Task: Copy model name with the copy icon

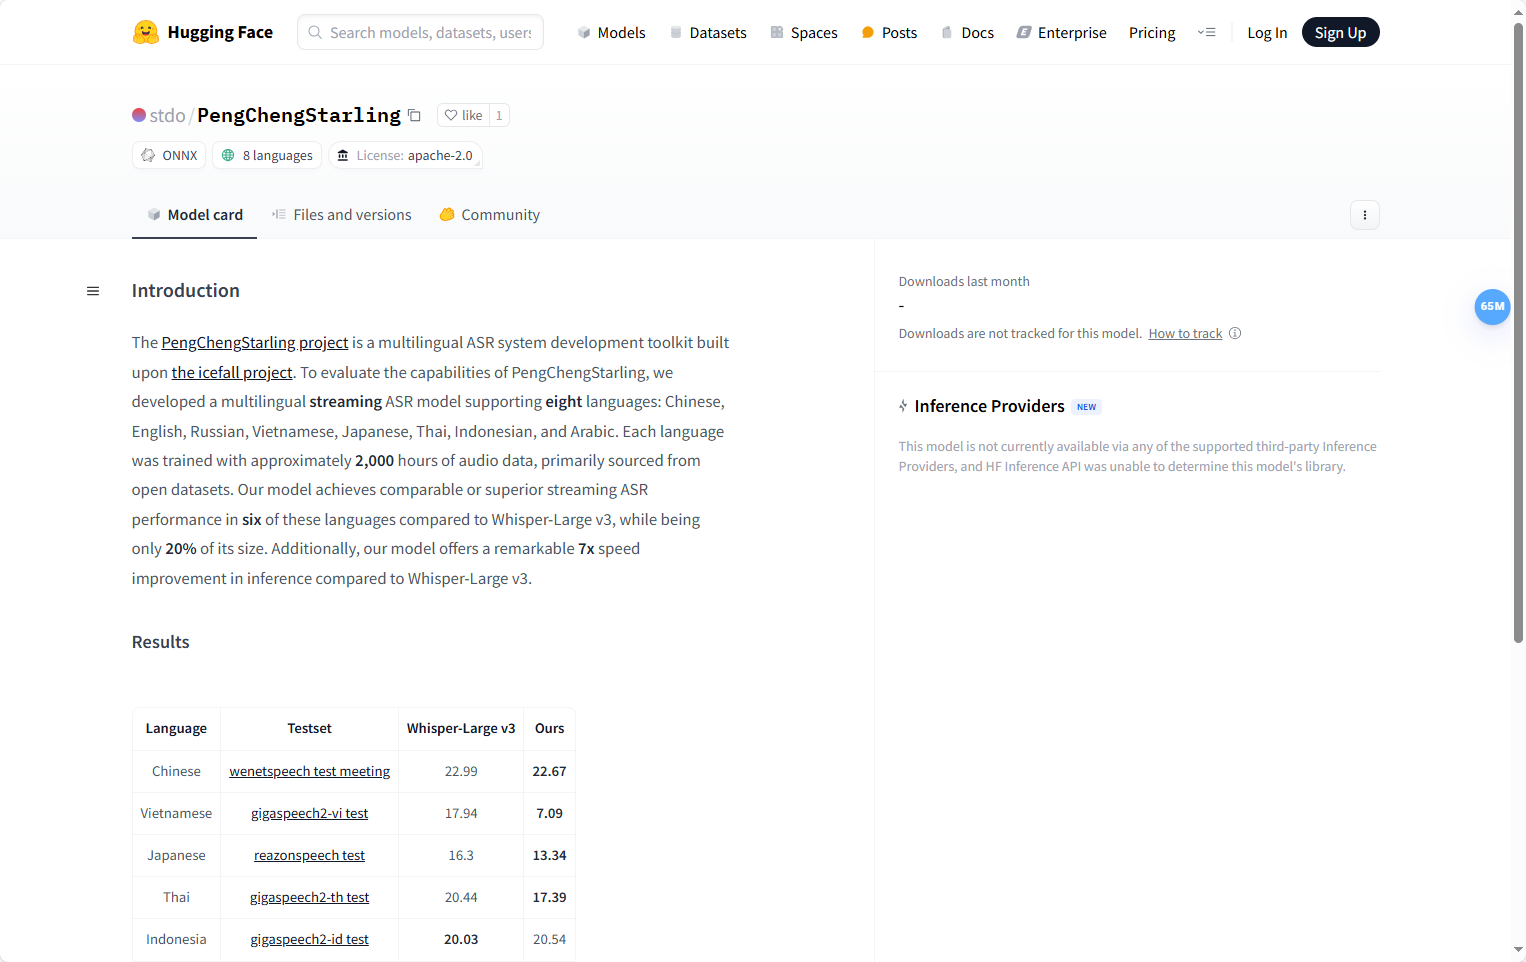Action: (414, 115)
